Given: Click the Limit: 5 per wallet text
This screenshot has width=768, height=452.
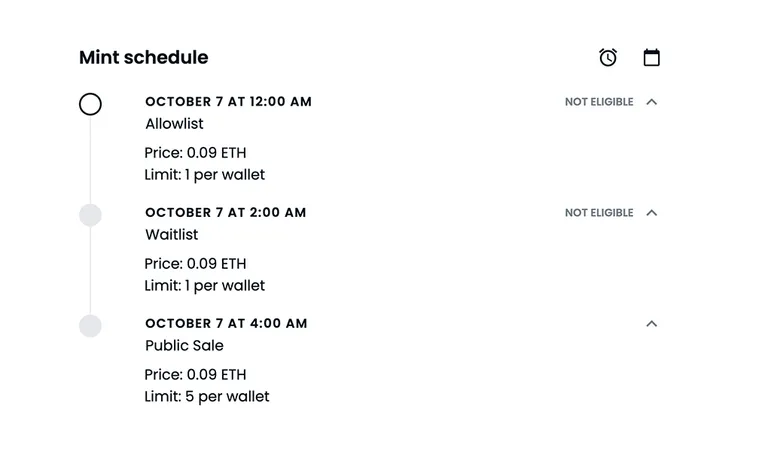Looking at the screenshot, I should click(x=207, y=397).
